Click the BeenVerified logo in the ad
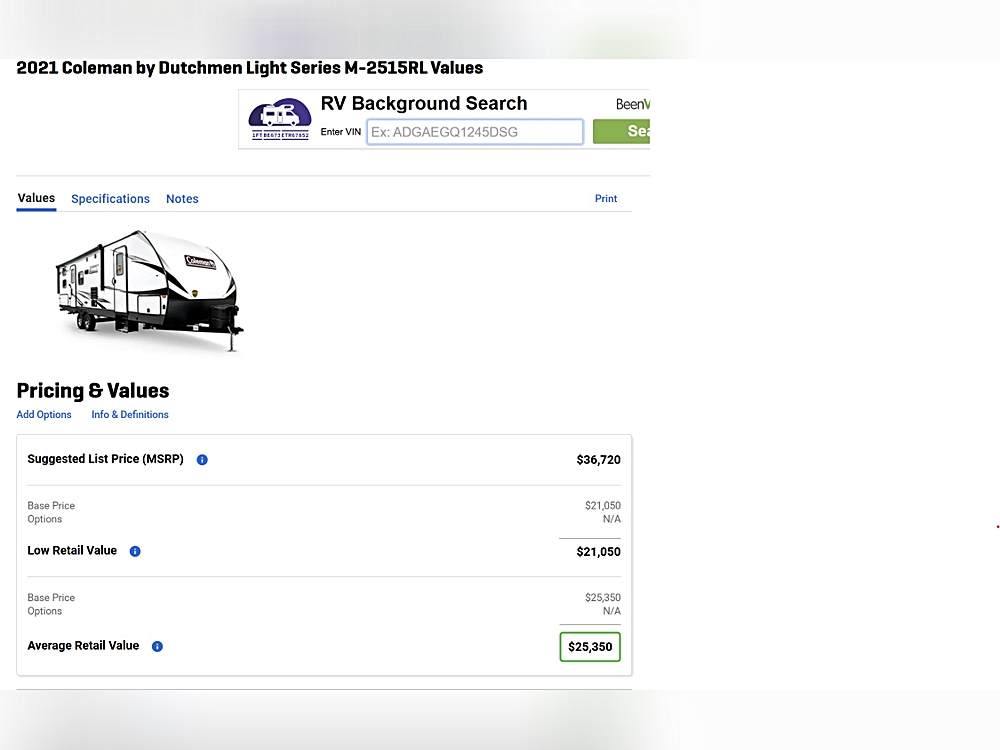This screenshot has width=1000, height=750. pos(632,104)
